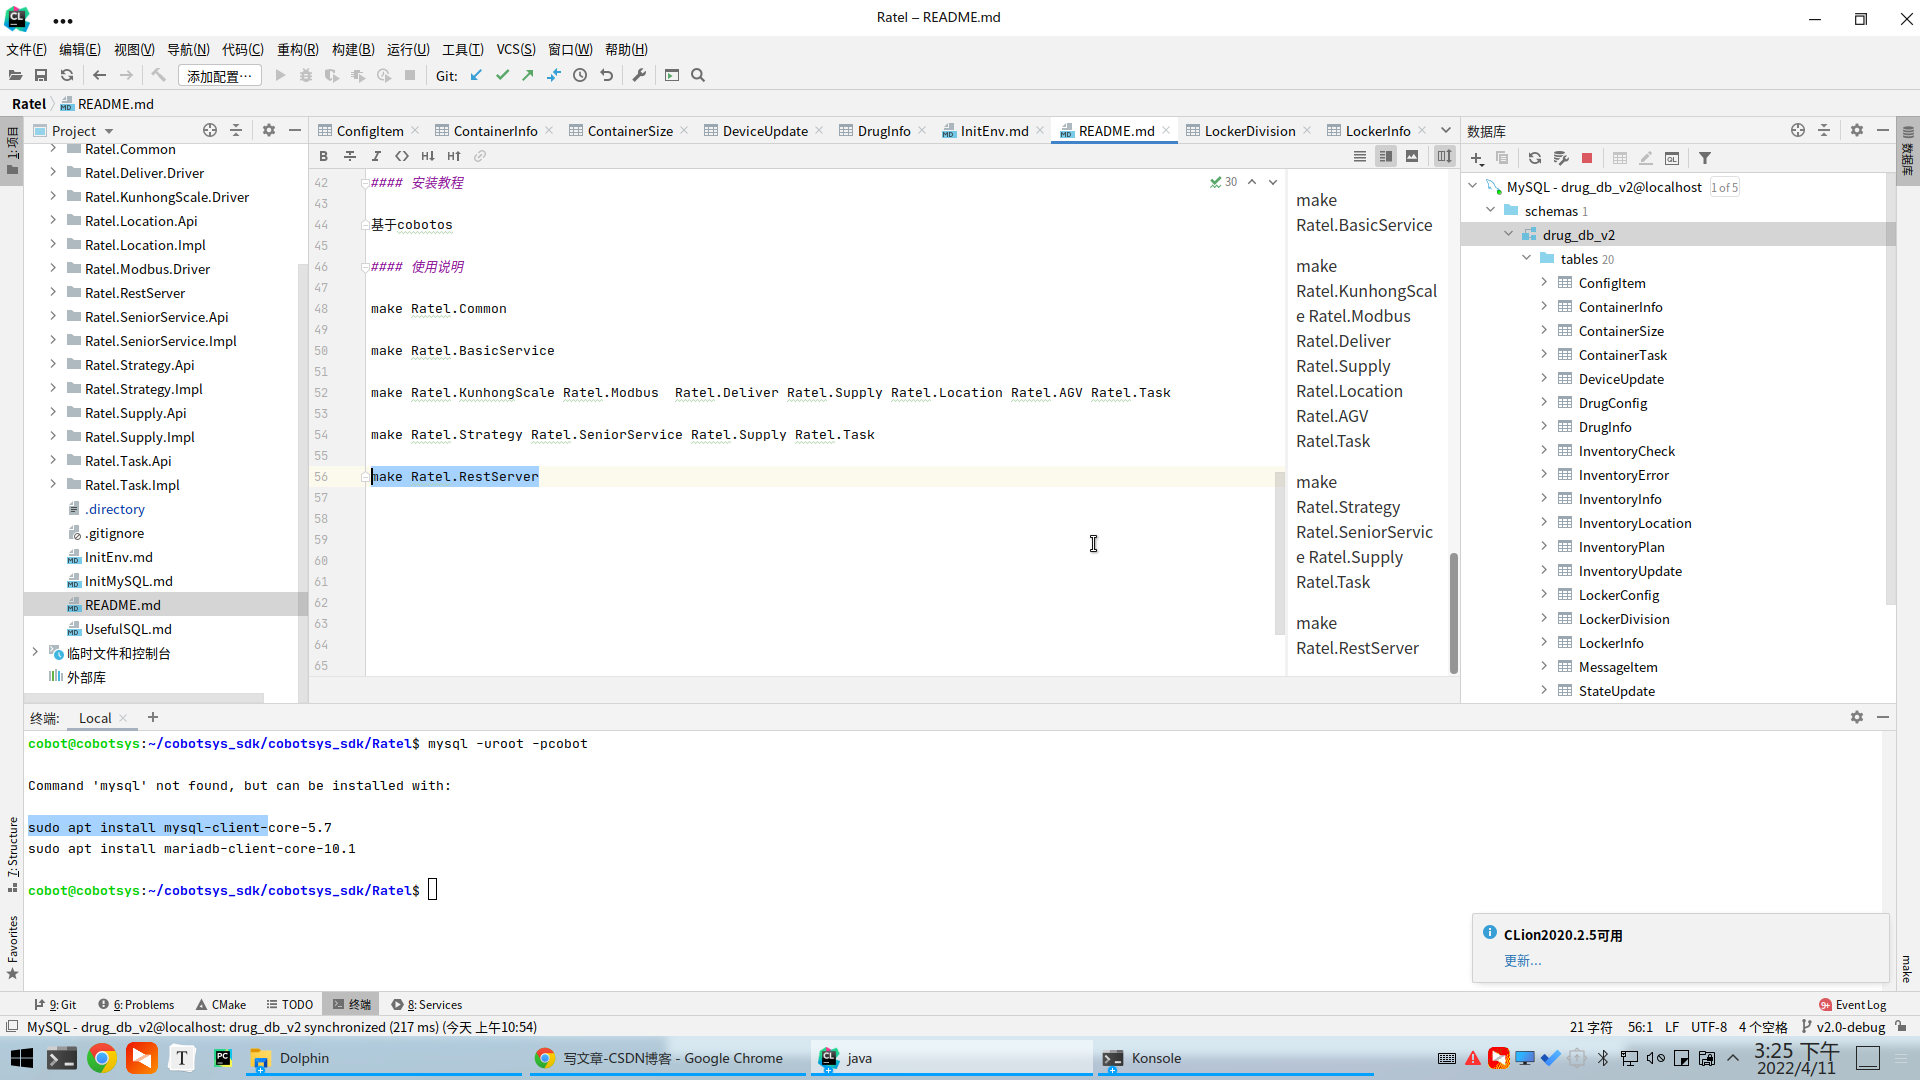Open Git history clock icon
The height and width of the screenshot is (1080, 1920).
click(x=580, y=75)
